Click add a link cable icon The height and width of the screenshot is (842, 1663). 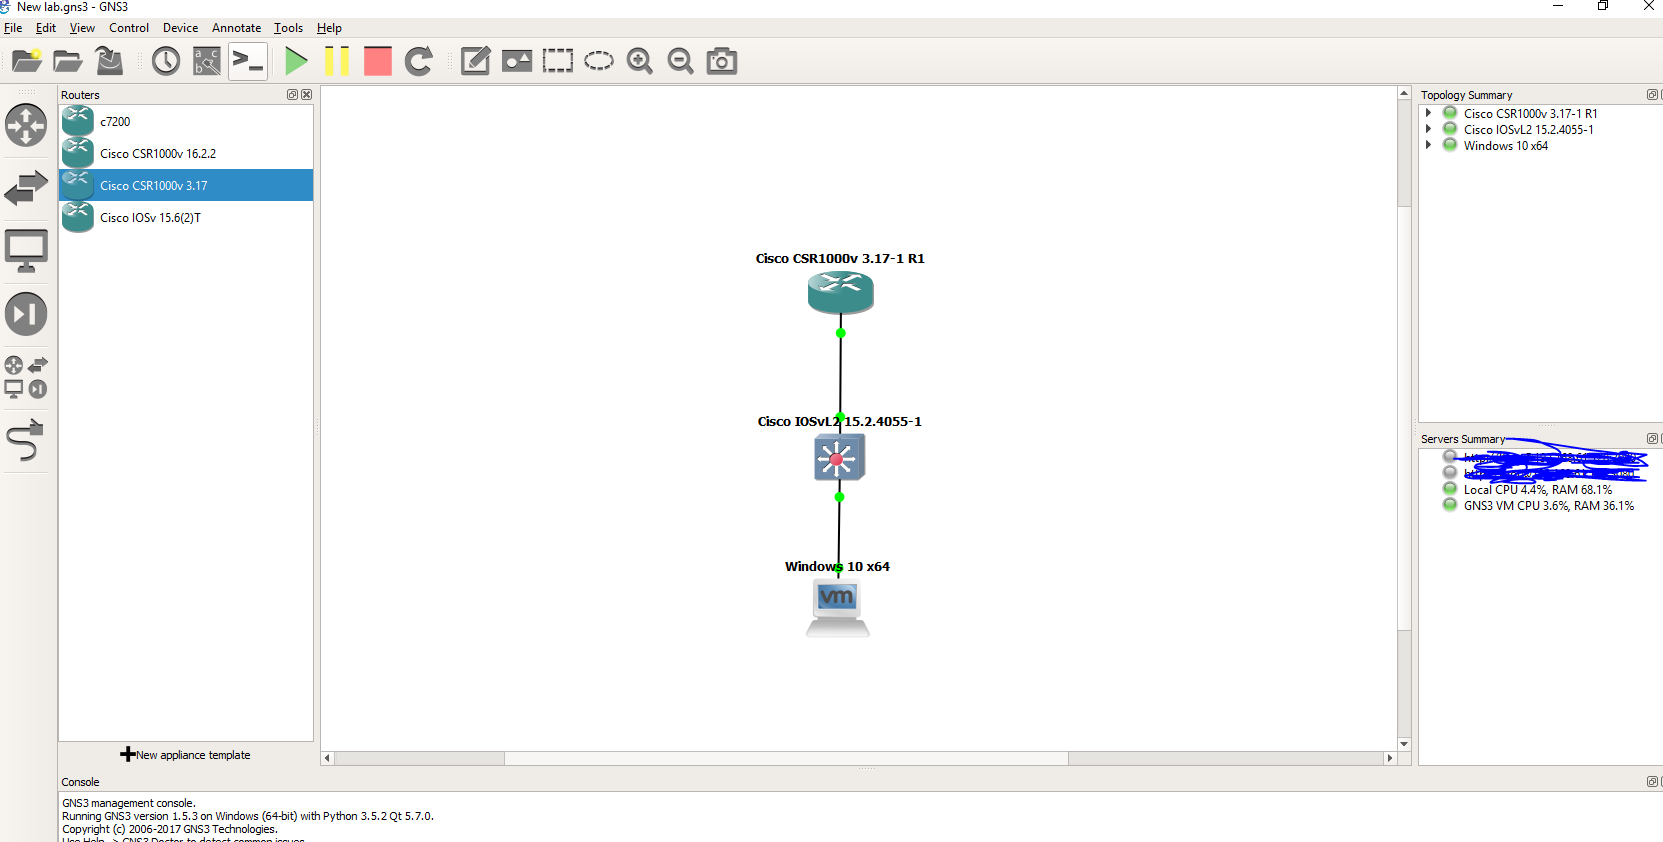click(x=26, y=440)
